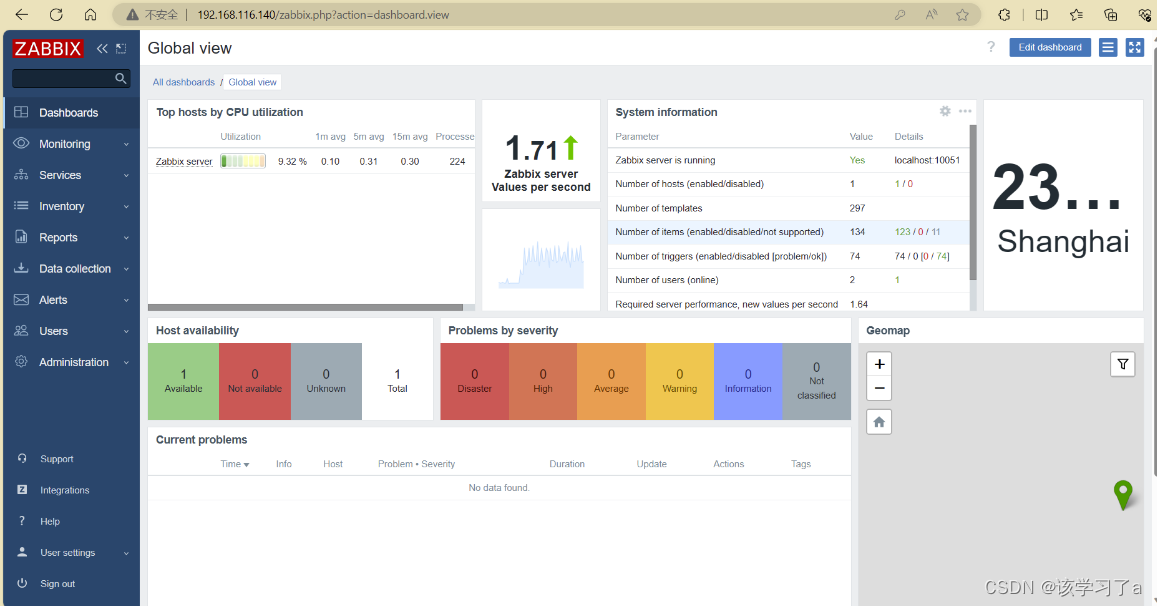
Task: Click the CPU utilization gauge bar
Action: pyautogui.click(x=243, y=161)
